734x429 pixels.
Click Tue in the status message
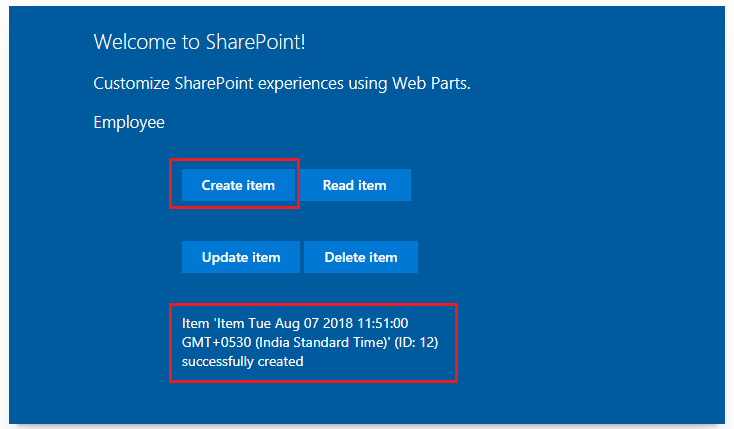click(266, 323)
